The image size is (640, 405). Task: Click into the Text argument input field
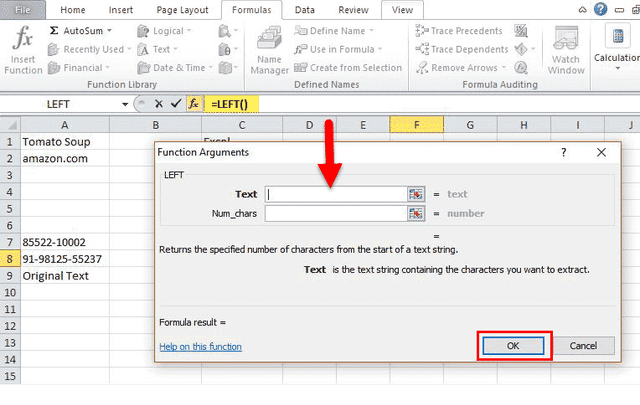coord(335,194)
